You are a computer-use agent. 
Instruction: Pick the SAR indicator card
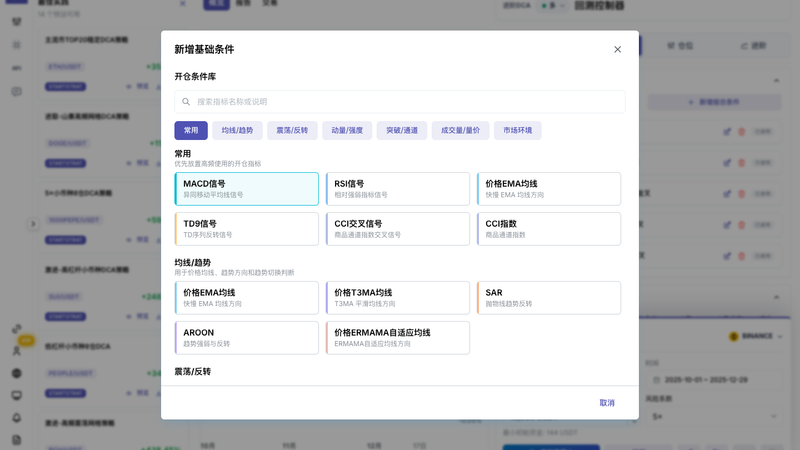pos(548,298)
